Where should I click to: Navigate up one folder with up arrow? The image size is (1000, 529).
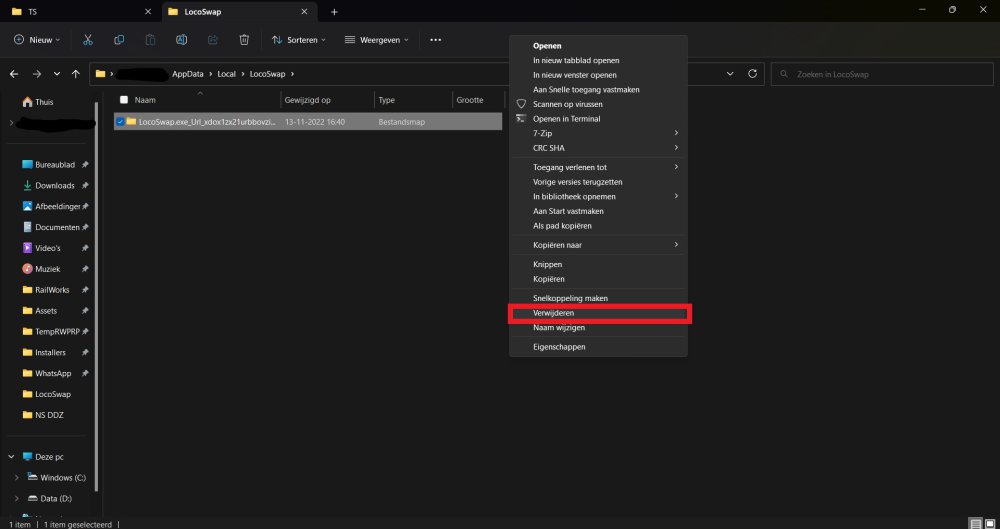point(76,74)
